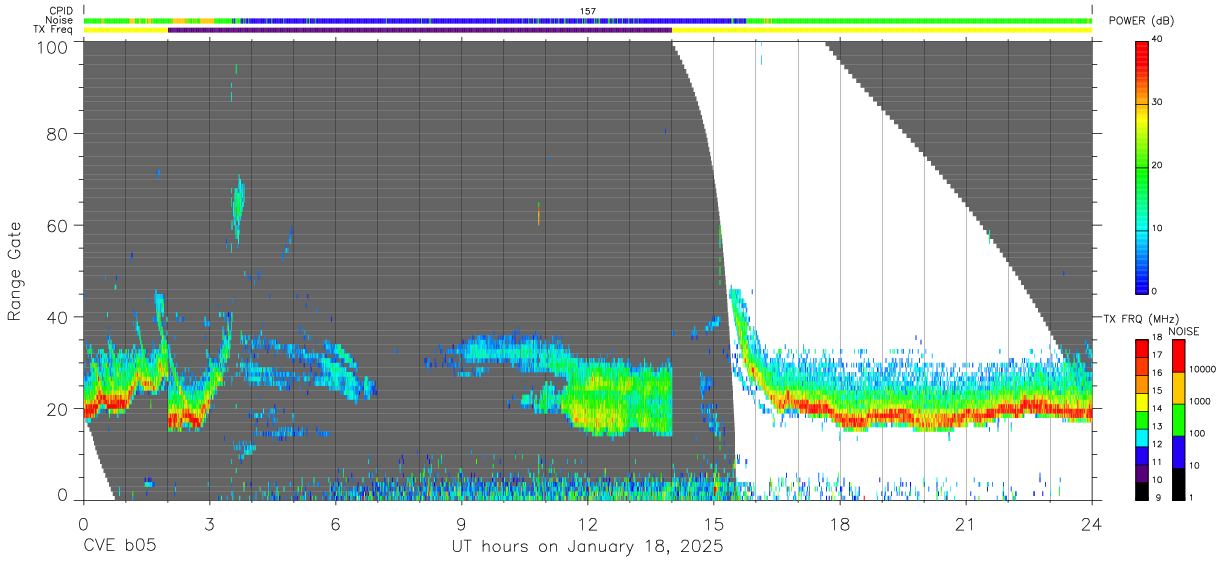Click the 100 tick on Range Gate axis
Screen dimensions: 1228x567
click(x=52, y=47)
